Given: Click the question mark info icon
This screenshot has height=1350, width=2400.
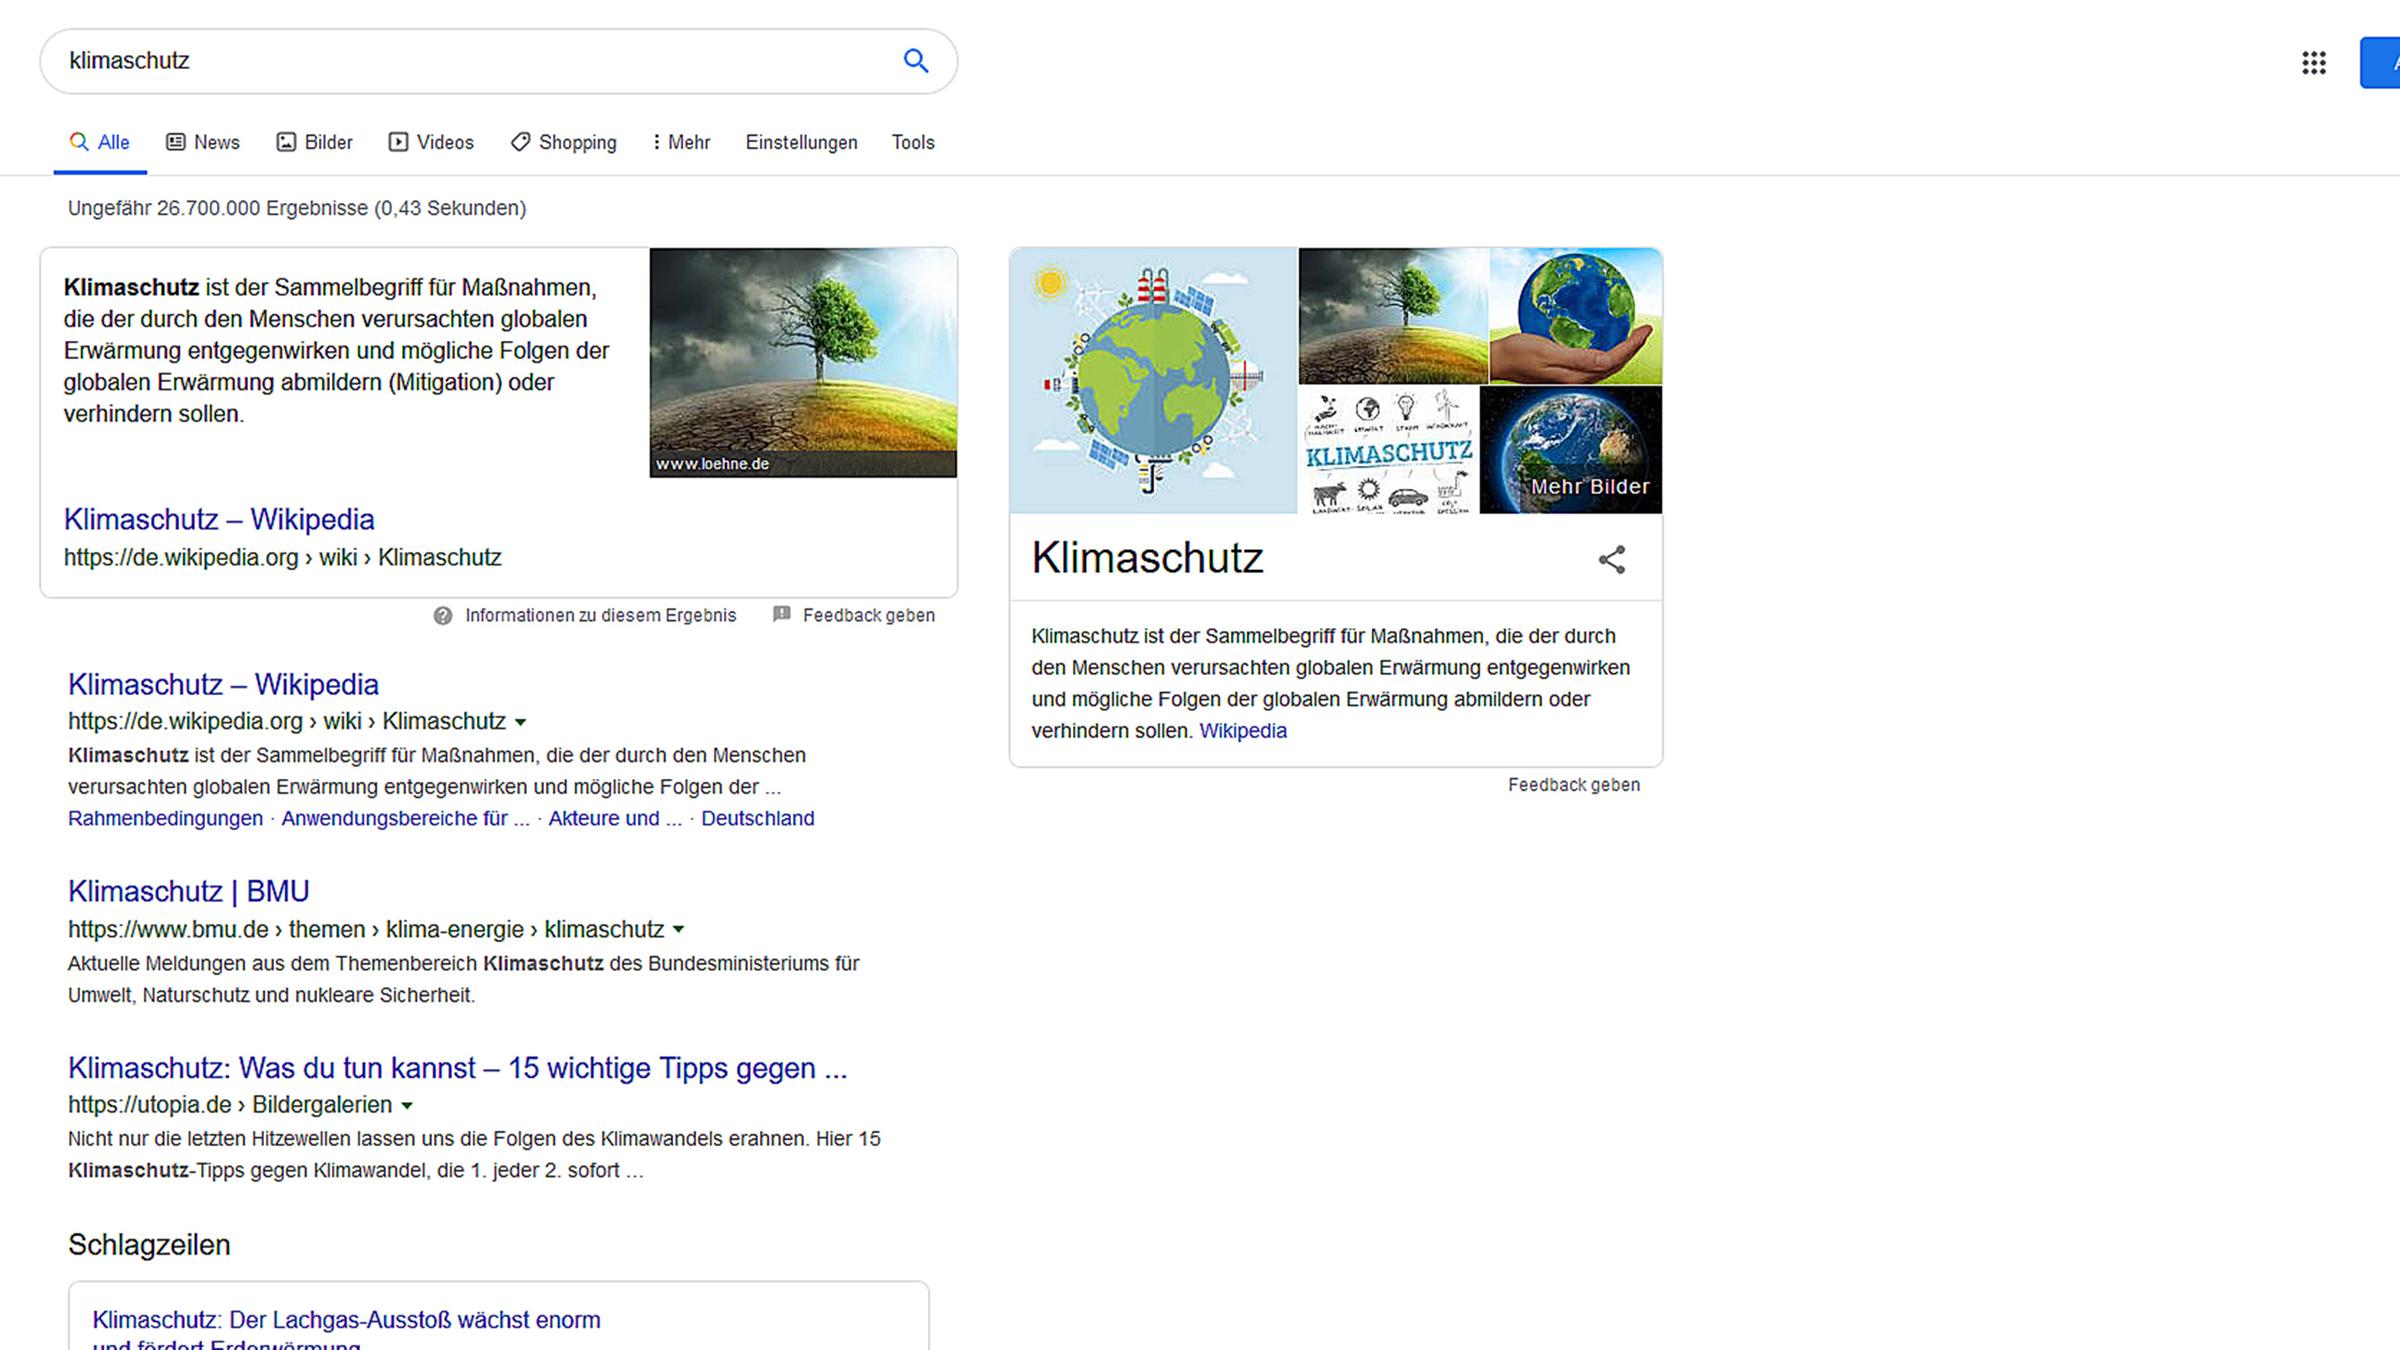Looking at the screenshot, I should [443, 616].
